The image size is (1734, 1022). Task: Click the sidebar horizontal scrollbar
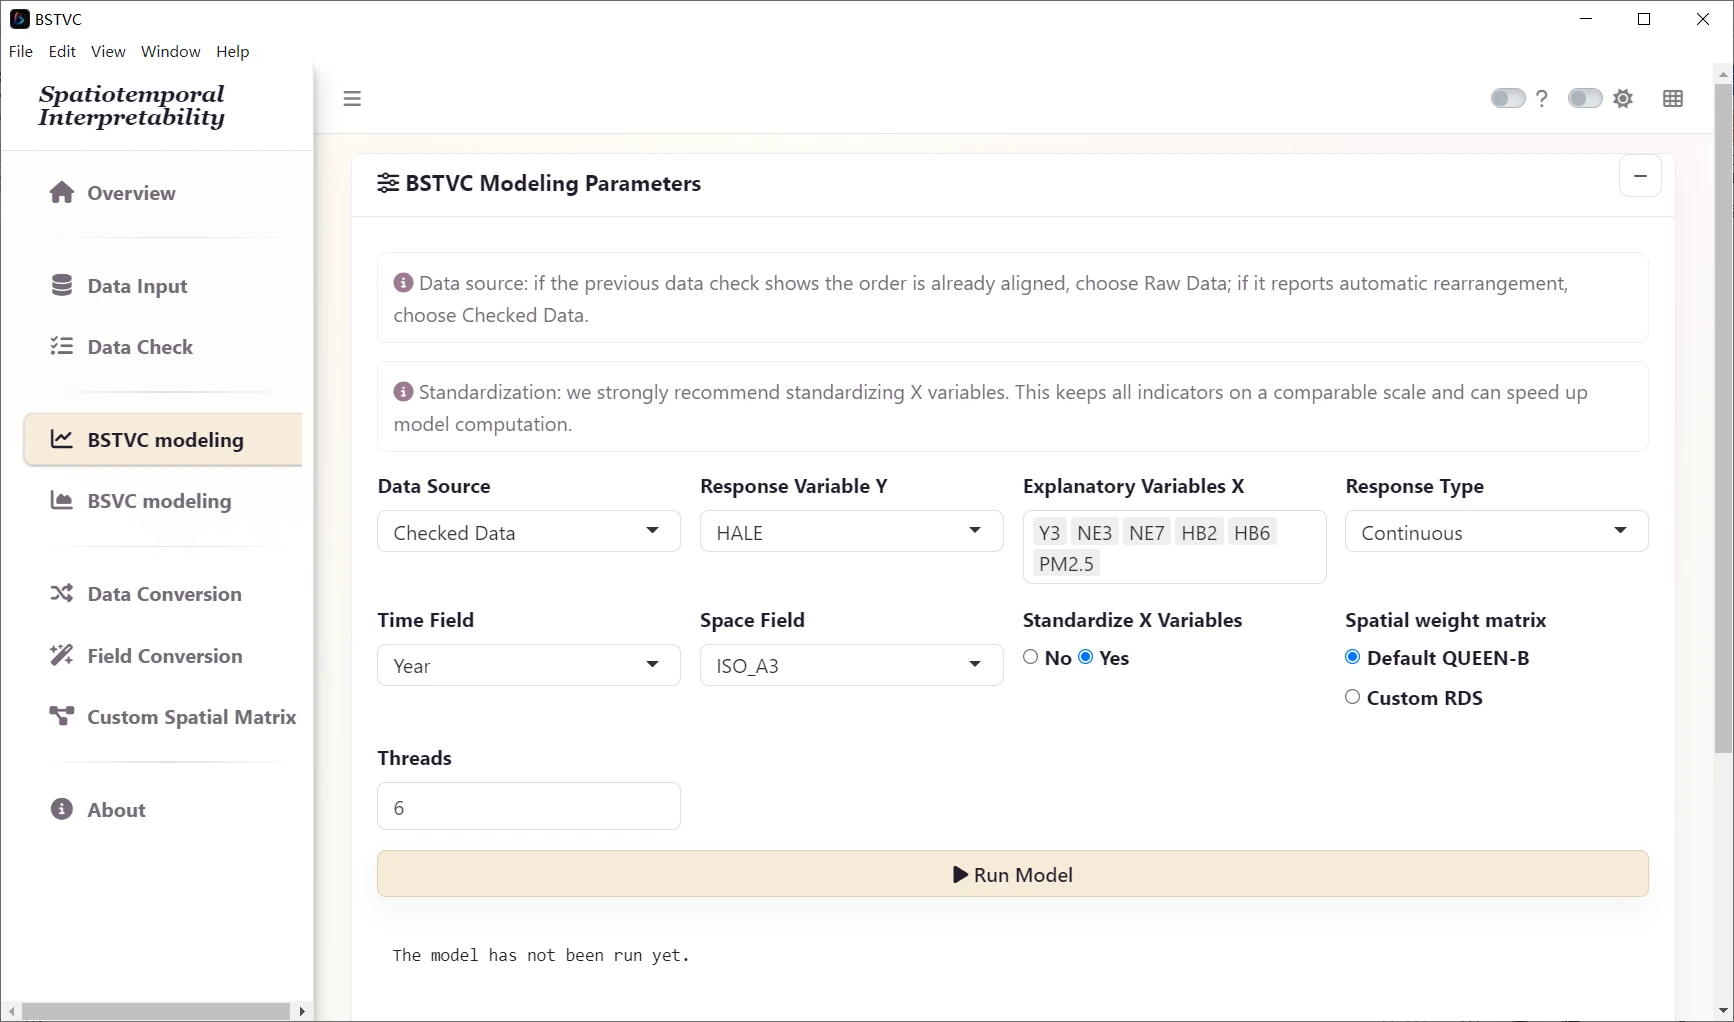(x=155, y=1011)
